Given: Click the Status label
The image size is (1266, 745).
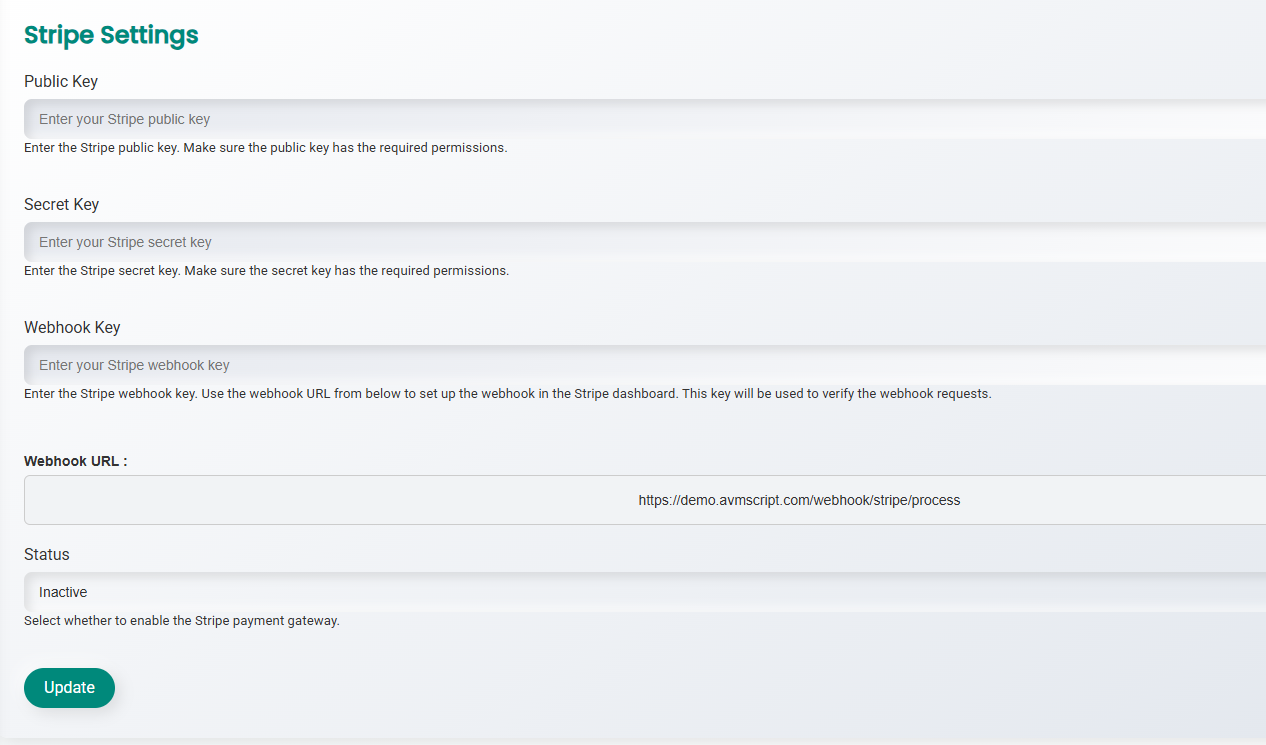Looking at the screenshot, I should (x=47, y=554).
